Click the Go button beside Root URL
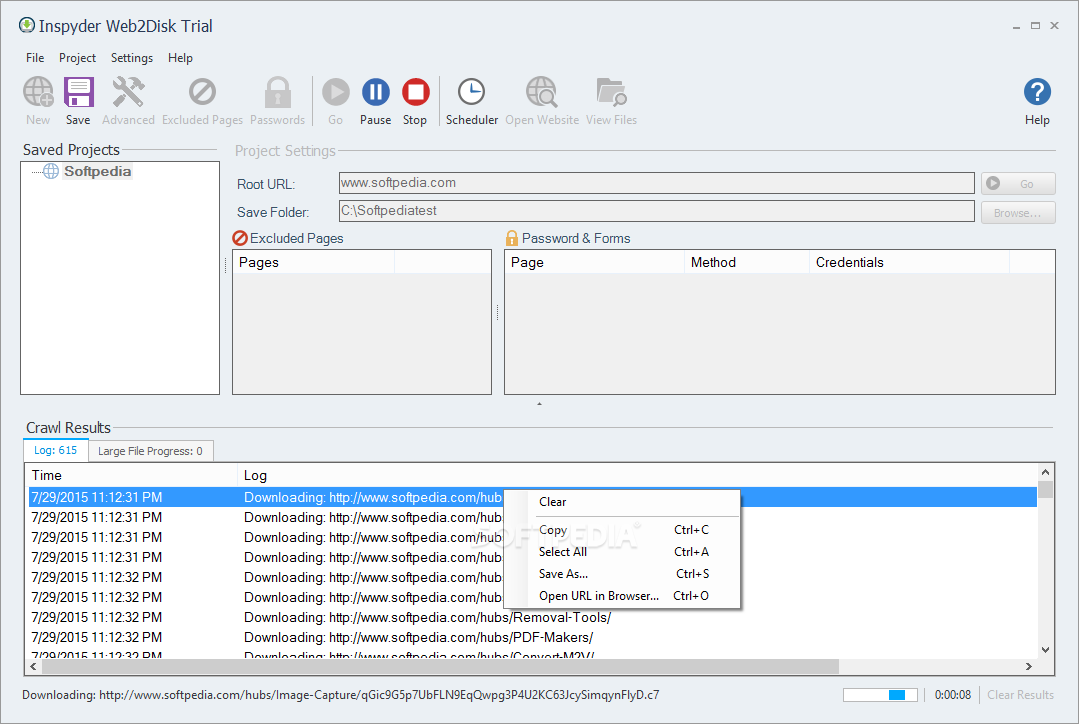 (1018, 184)
